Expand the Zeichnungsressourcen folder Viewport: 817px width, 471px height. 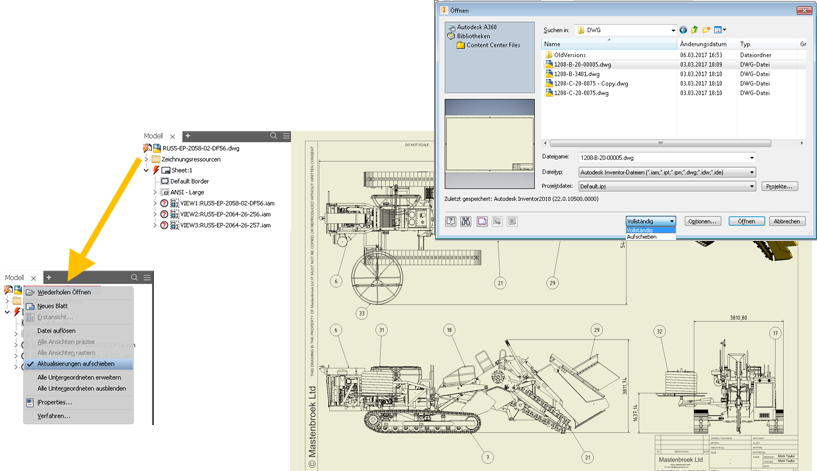point(147,159)
